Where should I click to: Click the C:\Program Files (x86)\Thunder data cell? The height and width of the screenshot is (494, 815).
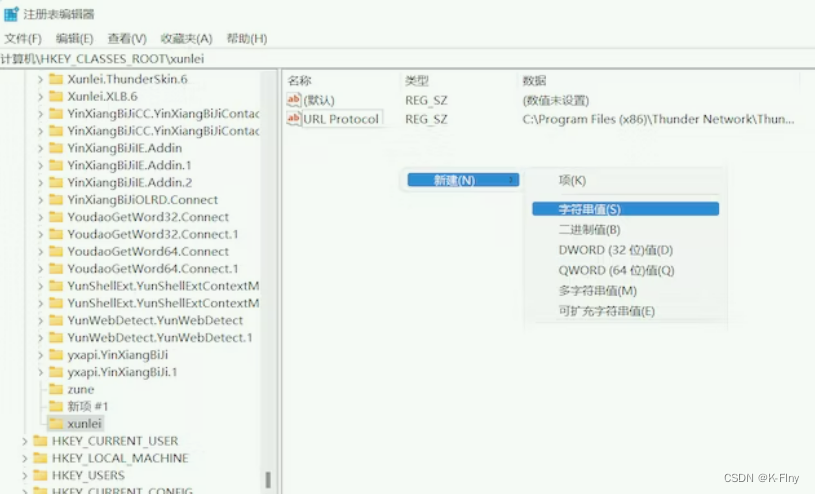[658, 119]
